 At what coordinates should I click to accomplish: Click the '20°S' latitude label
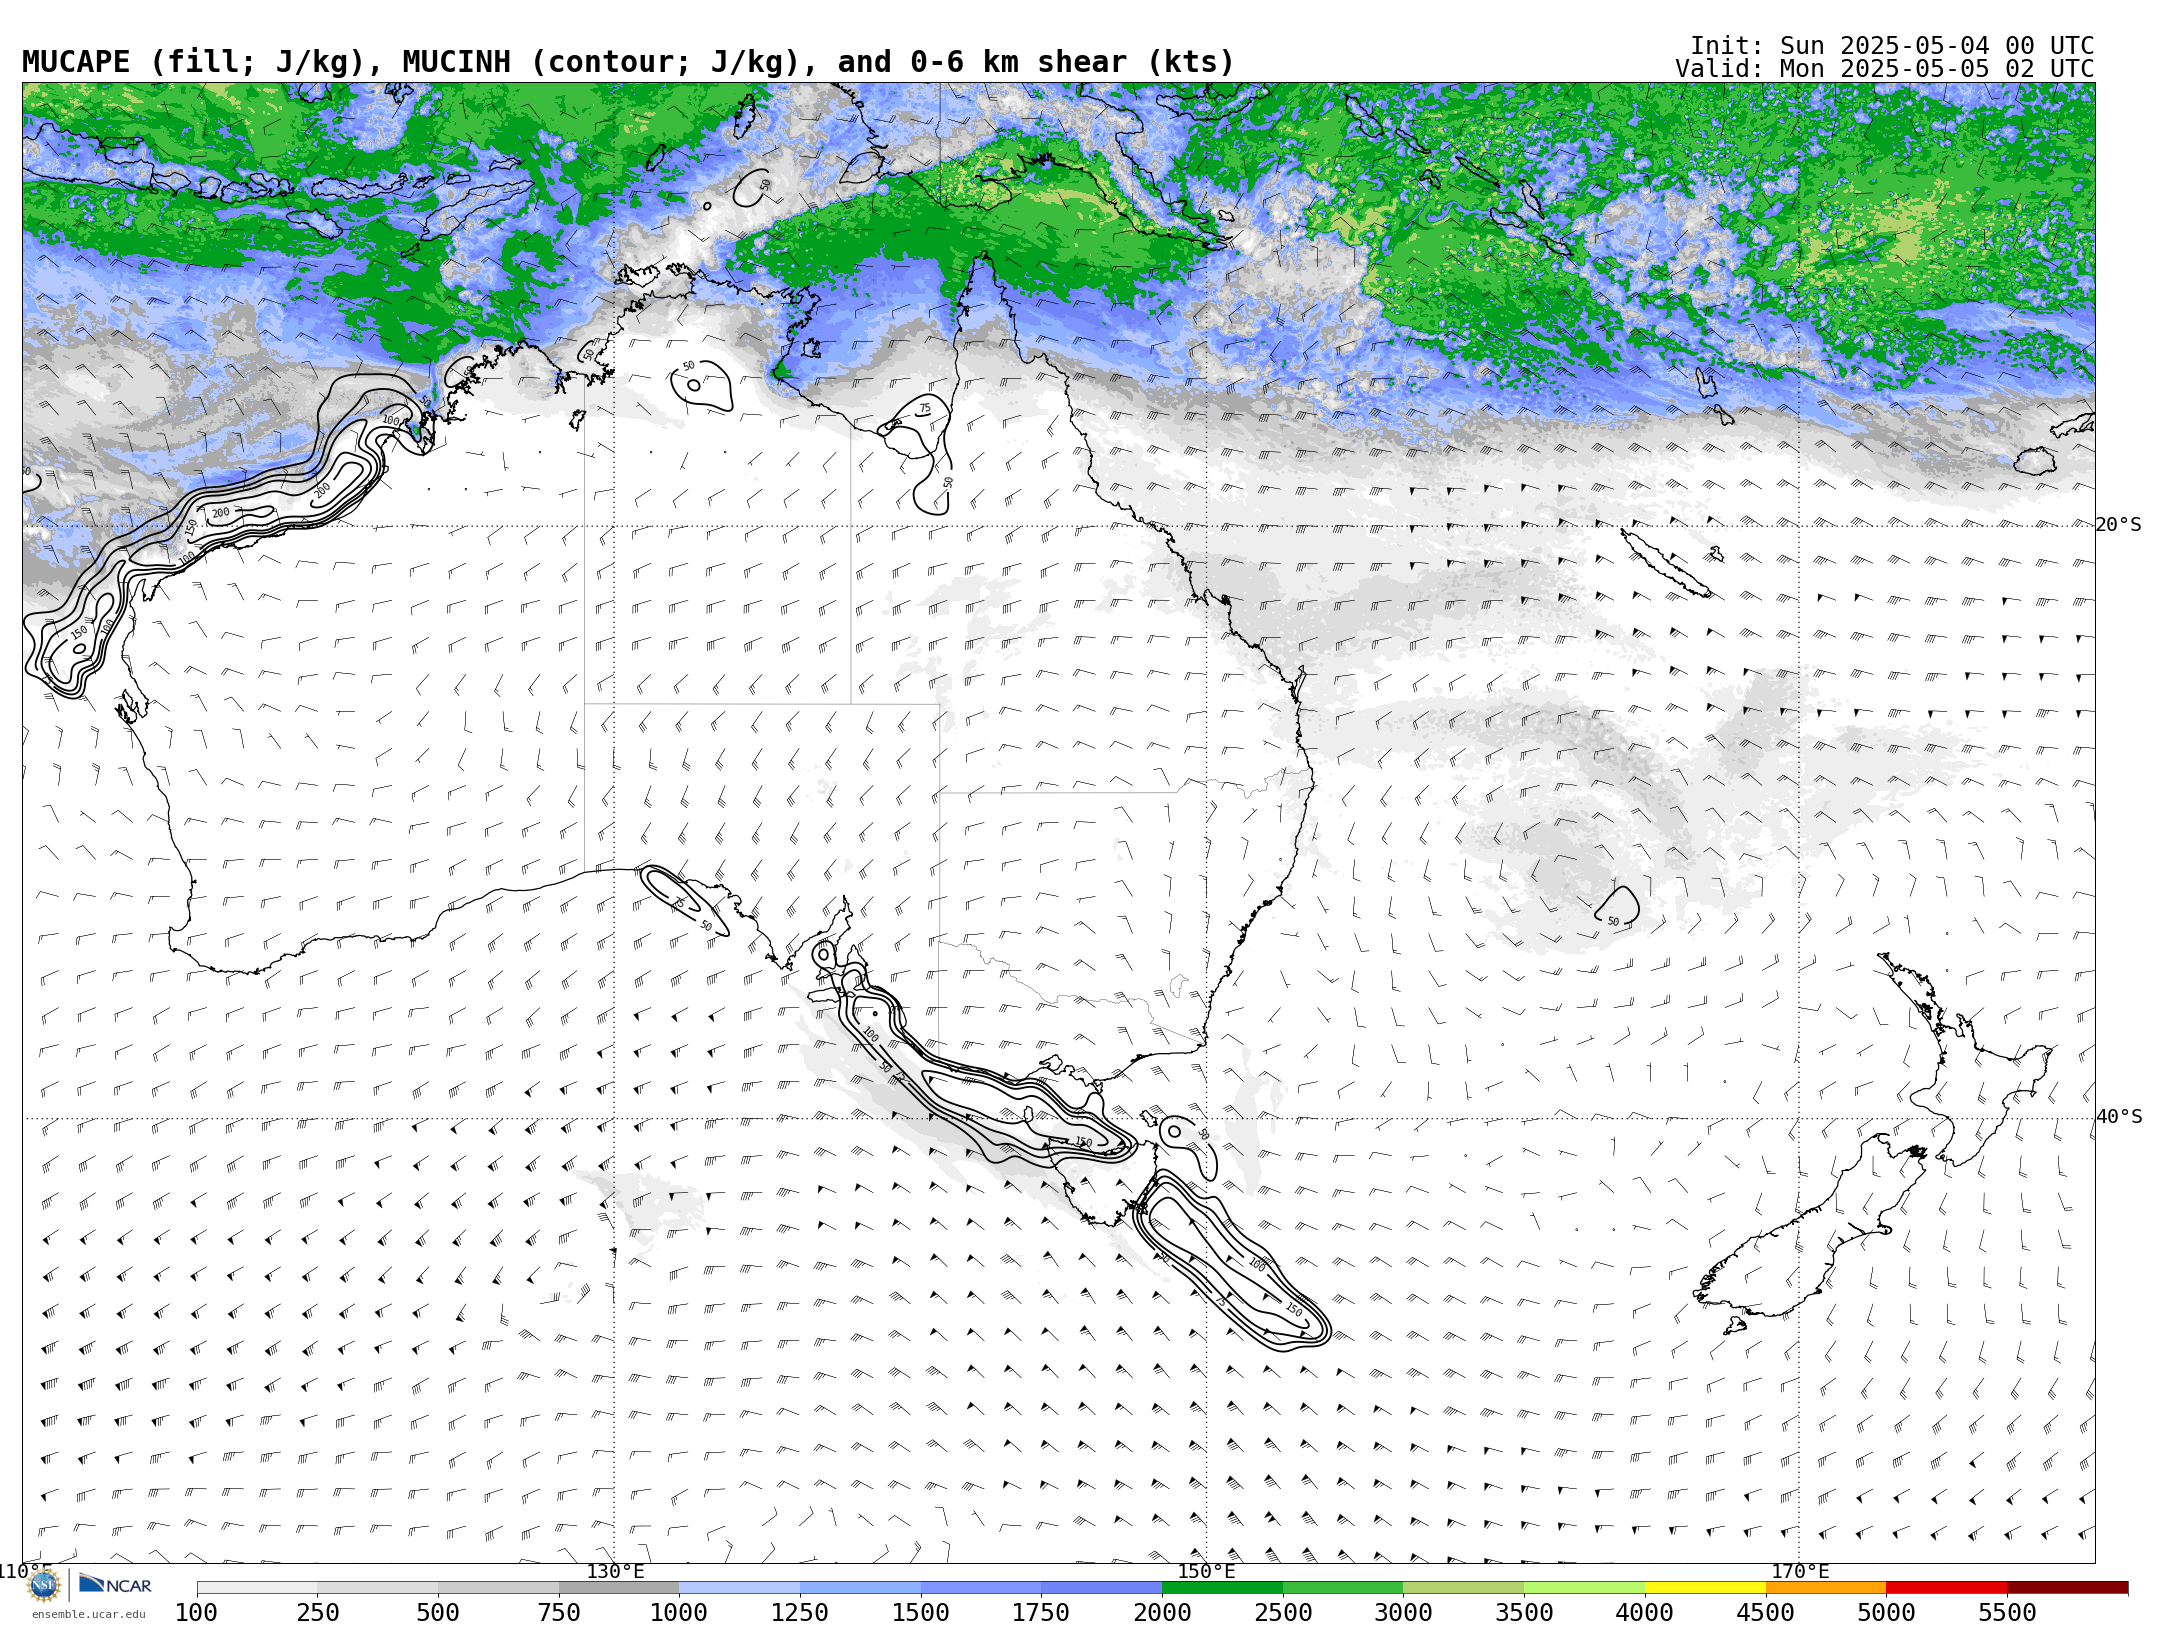click(2118, 525)
